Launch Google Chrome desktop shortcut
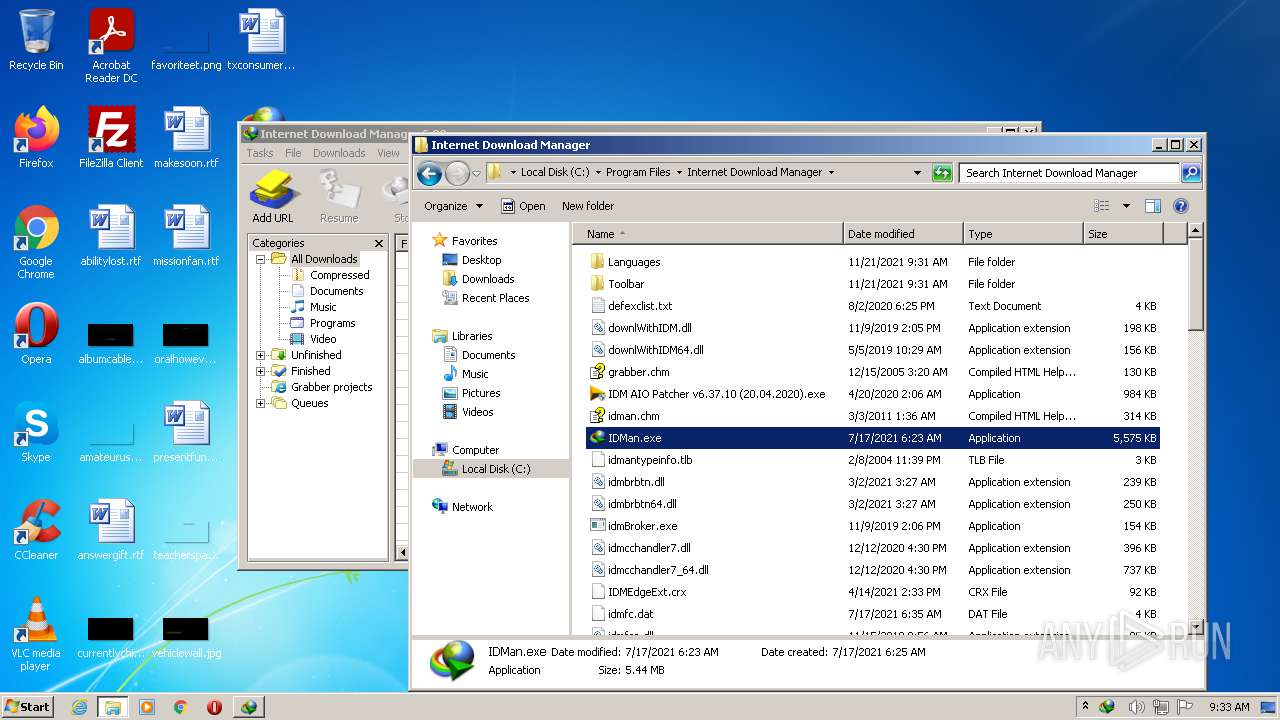 (36, 242)
